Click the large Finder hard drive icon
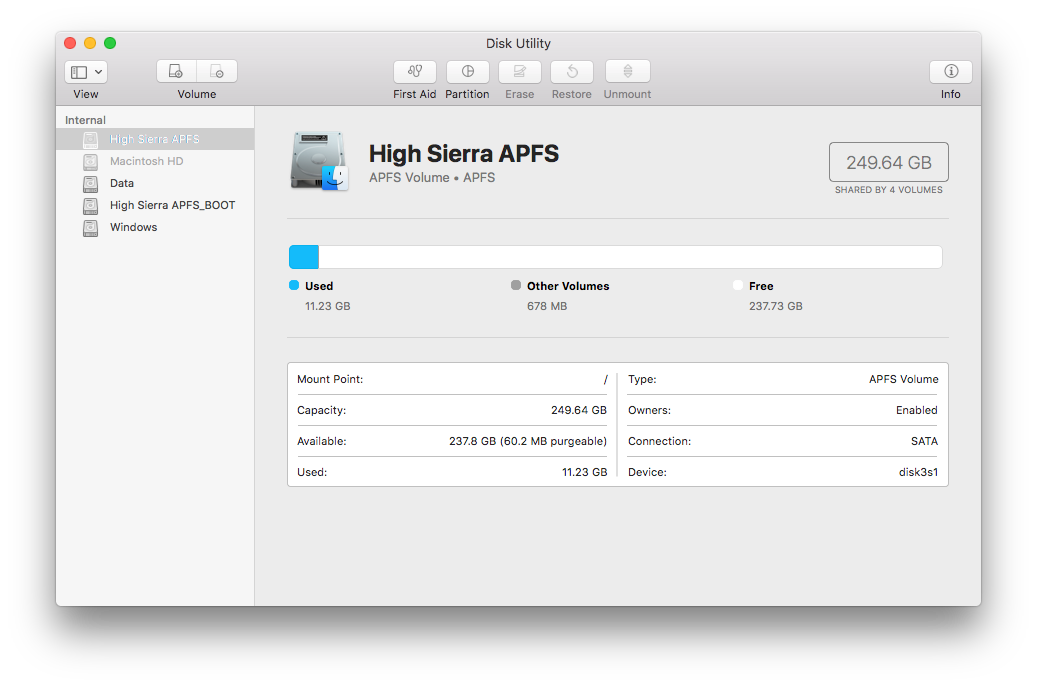This screenshot has width=1037, height=686. 319,161
